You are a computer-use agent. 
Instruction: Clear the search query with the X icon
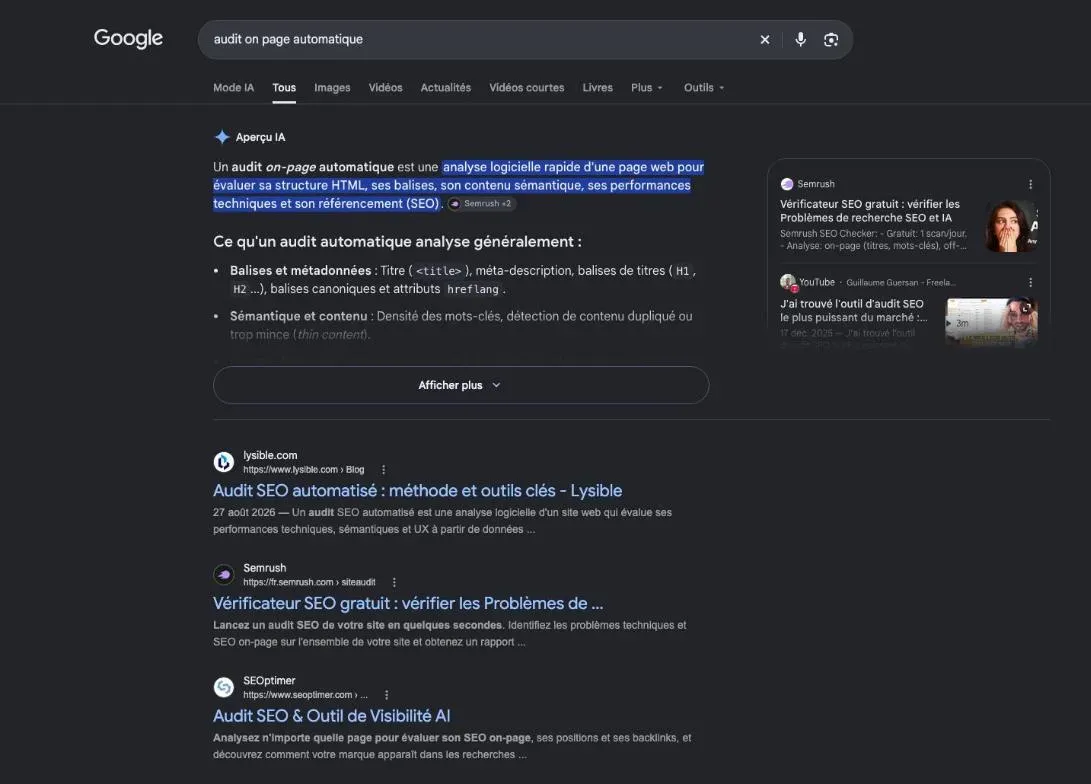click(x=765, y=40)
